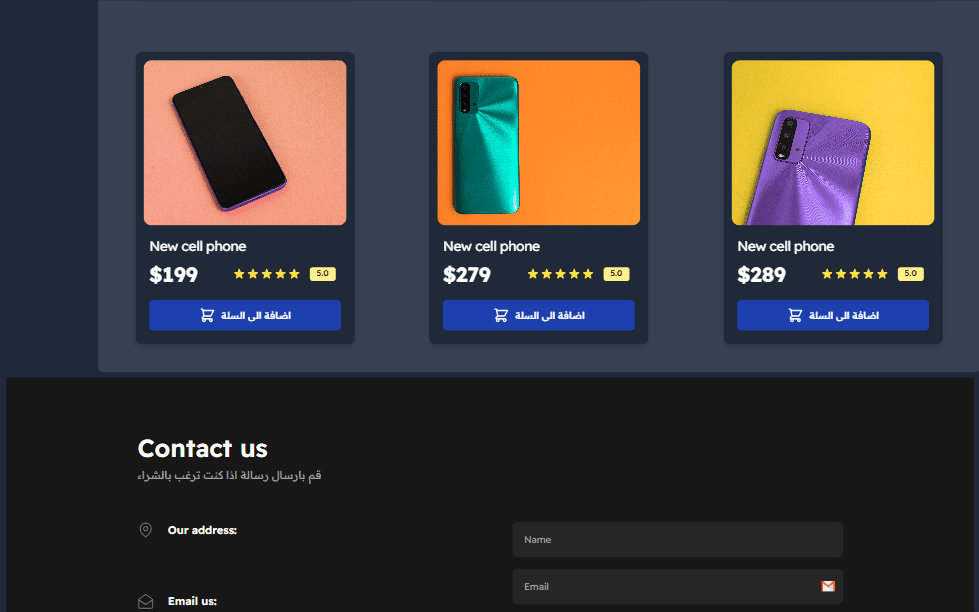
Task: Click the envelope icon beside Email us
Action: coord(145,601)
